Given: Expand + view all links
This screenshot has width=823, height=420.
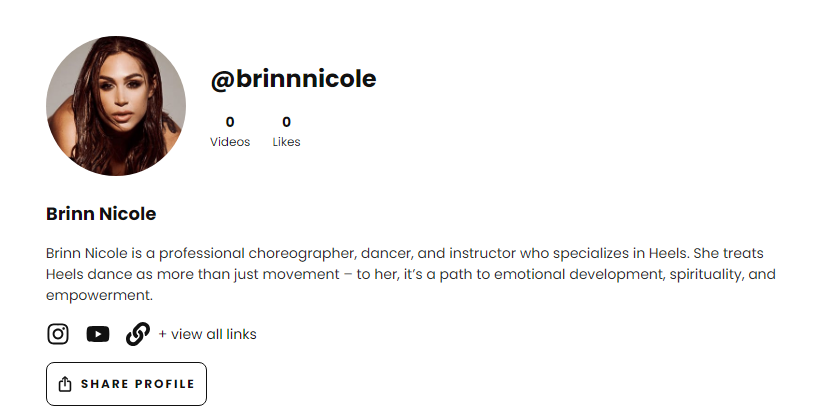Looking at the screenshot, I should click(x=207, y=334).
